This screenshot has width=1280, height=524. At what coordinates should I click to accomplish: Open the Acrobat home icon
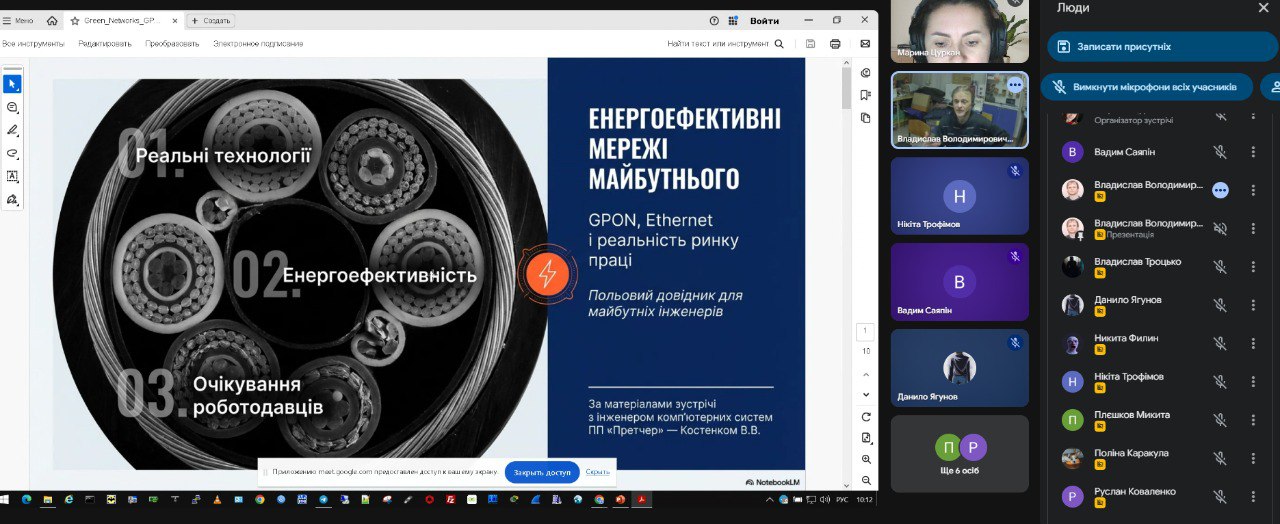(x=52, y=20)
